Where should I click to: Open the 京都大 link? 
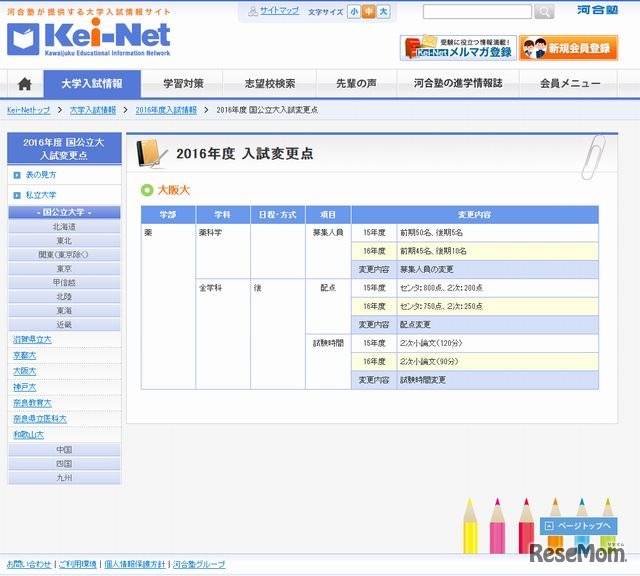[24, 356]
